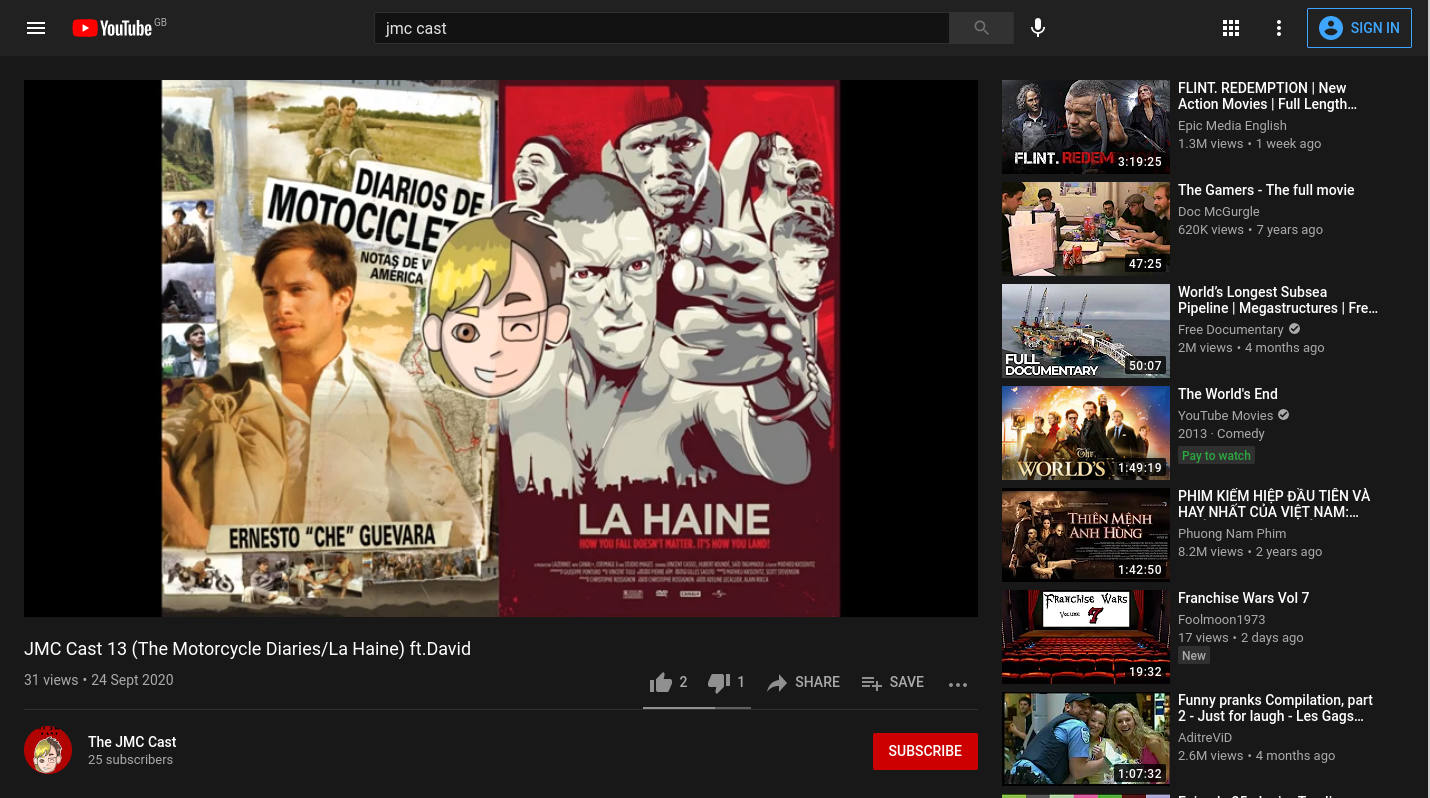Visit Phuong Nam Phim channel

point(1232,534)
